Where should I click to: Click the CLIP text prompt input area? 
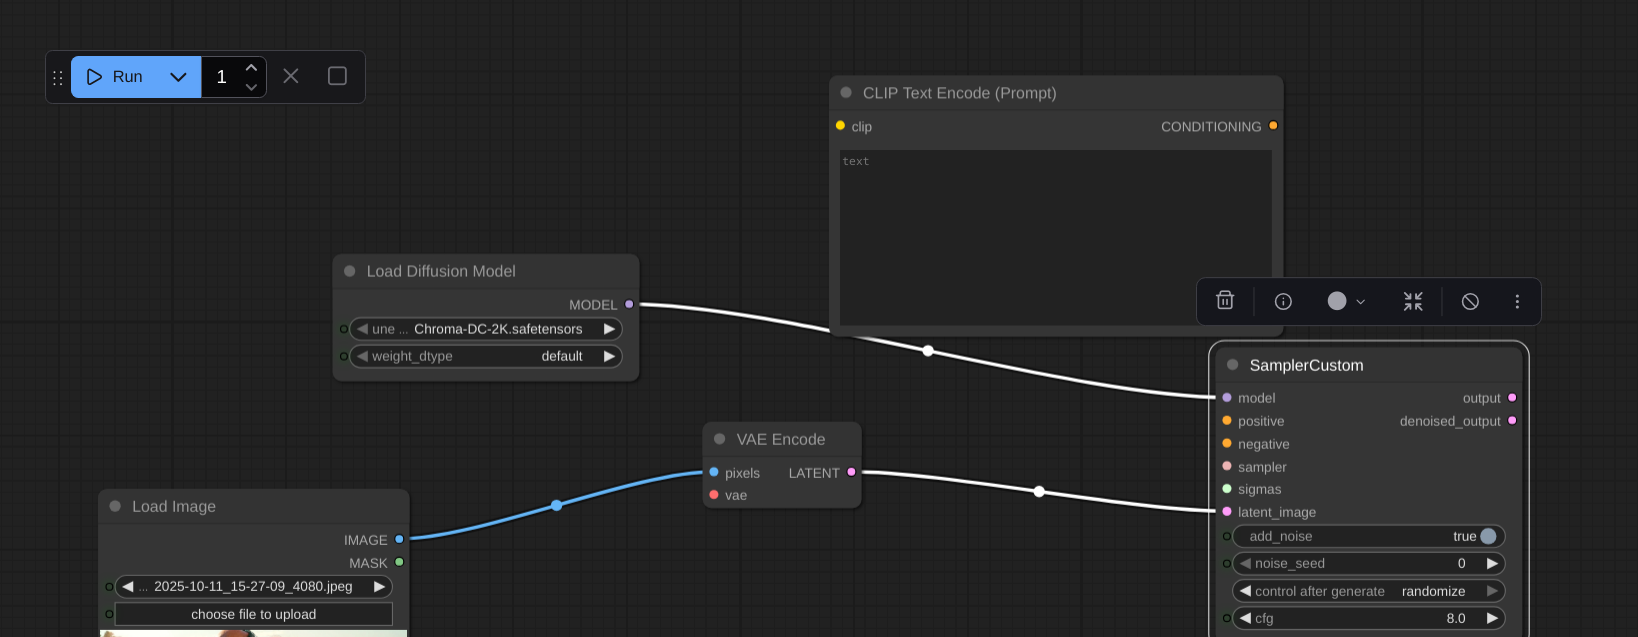point(1056,237)
